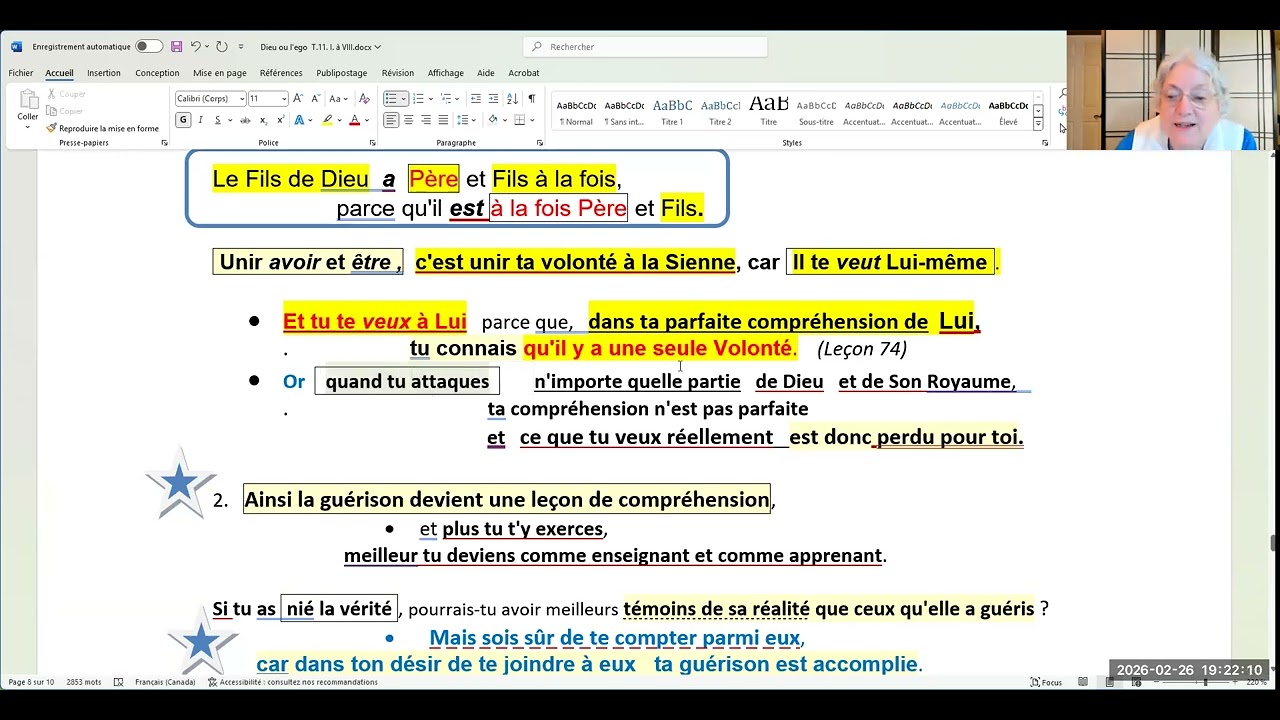
Task: Toggle bold G formatting
Action: coord(183,120)
